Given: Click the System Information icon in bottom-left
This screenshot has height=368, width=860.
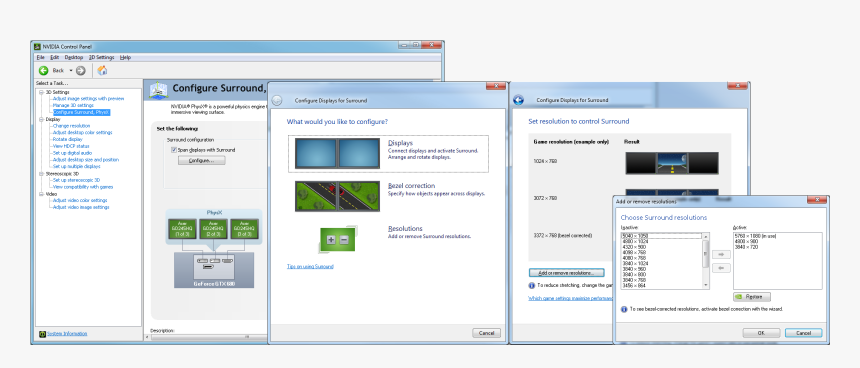Looking at the screenshot, I should coord(42,334).
